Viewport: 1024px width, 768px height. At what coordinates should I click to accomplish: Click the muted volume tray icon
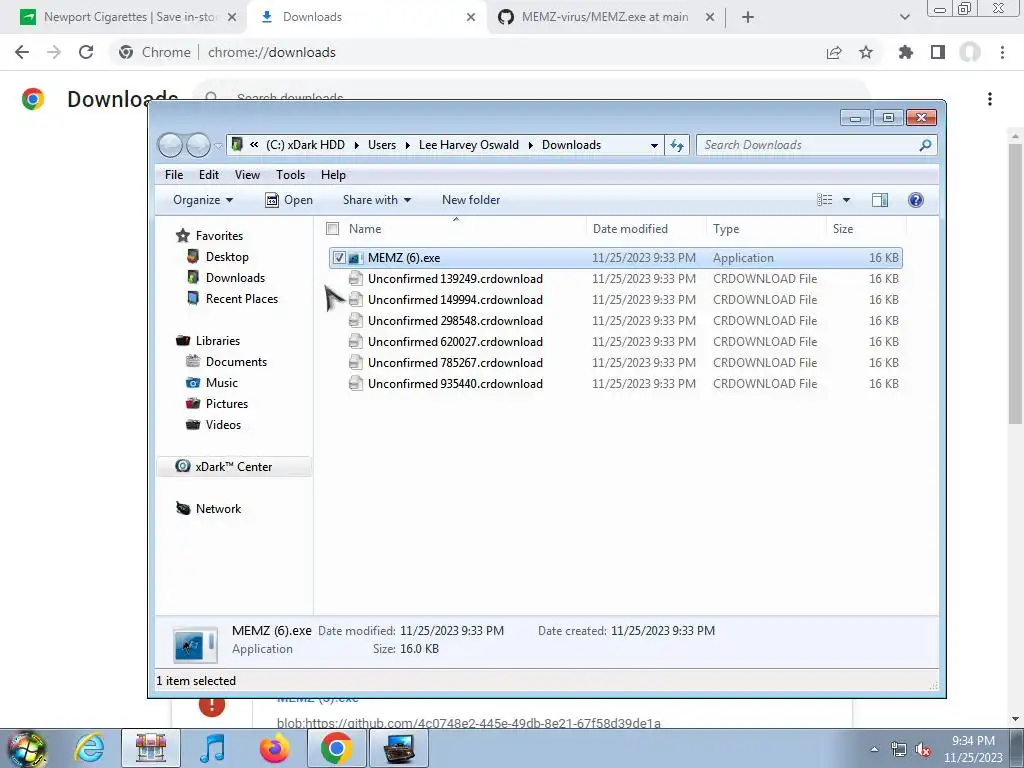[x=923, y=750]
